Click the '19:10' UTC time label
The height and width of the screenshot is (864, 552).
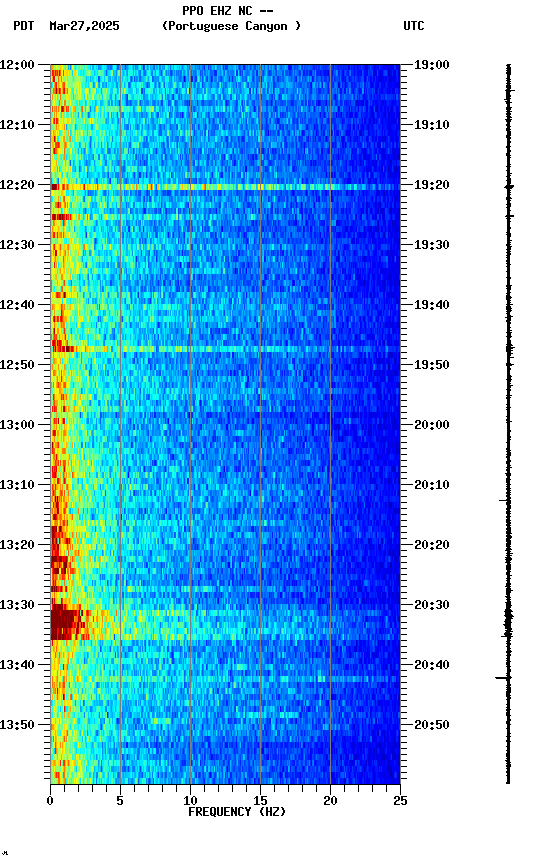(x=432, y=125)
